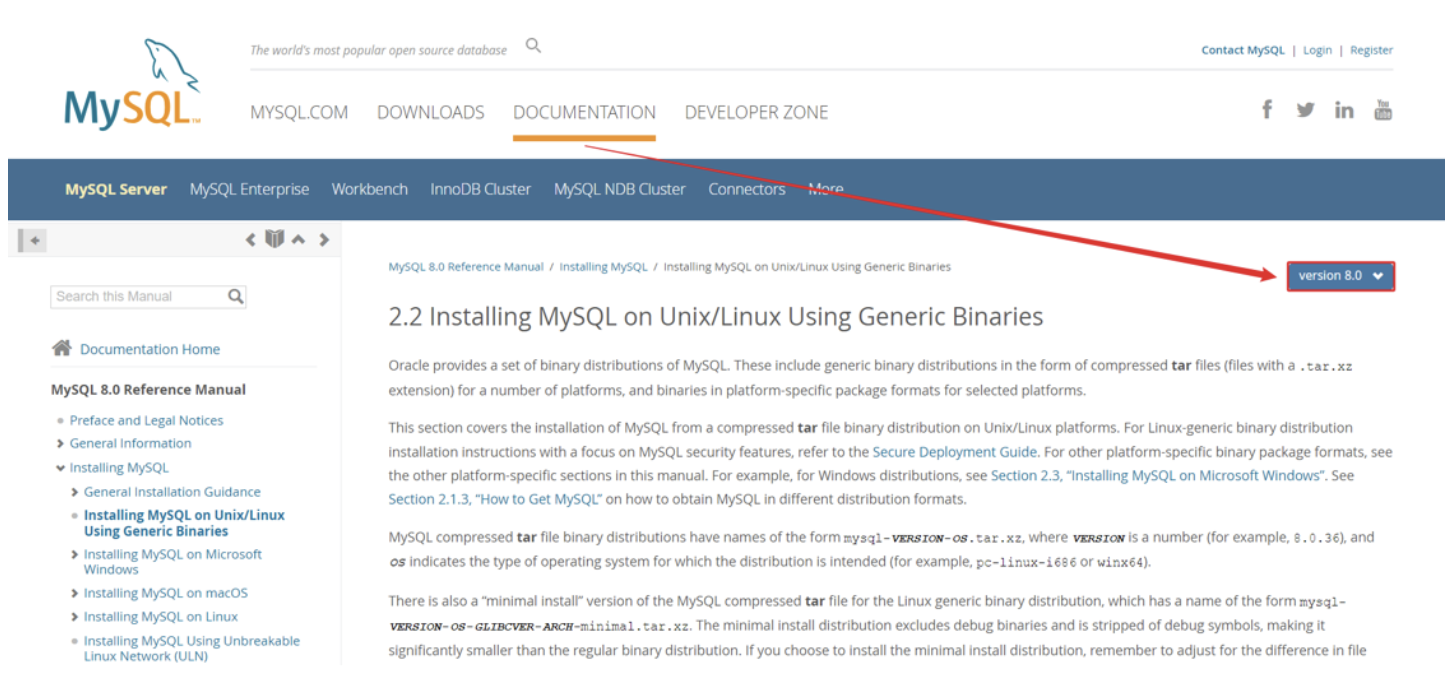The width and height of the screenshot is (1452, 693).
Task: Select the Workbench tab
Action: 370,189
